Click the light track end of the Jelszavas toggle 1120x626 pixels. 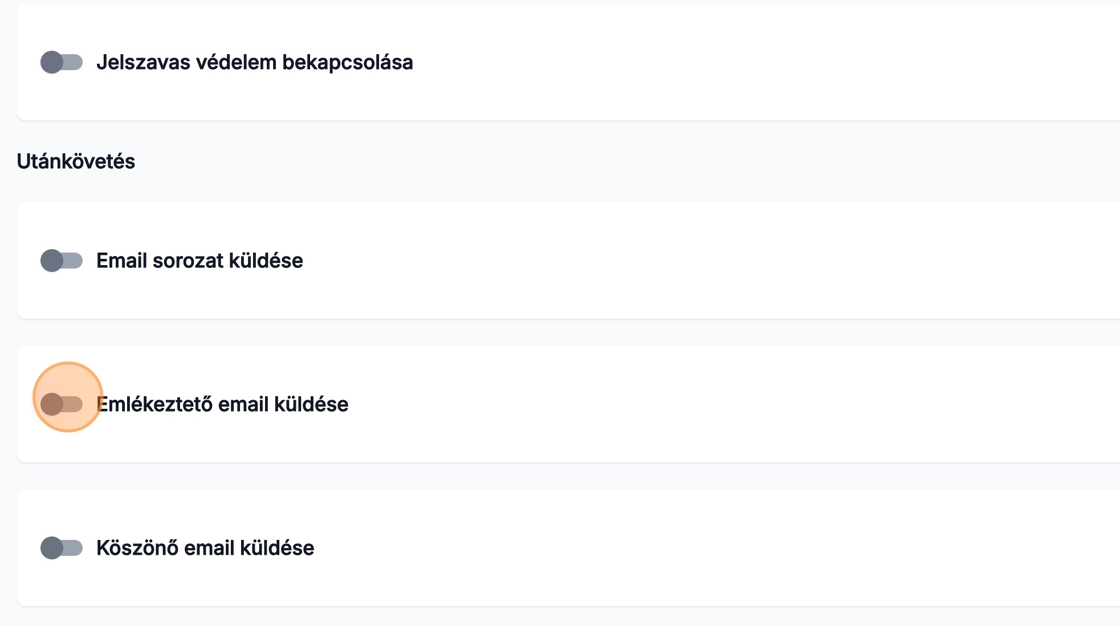pos(75,63)
